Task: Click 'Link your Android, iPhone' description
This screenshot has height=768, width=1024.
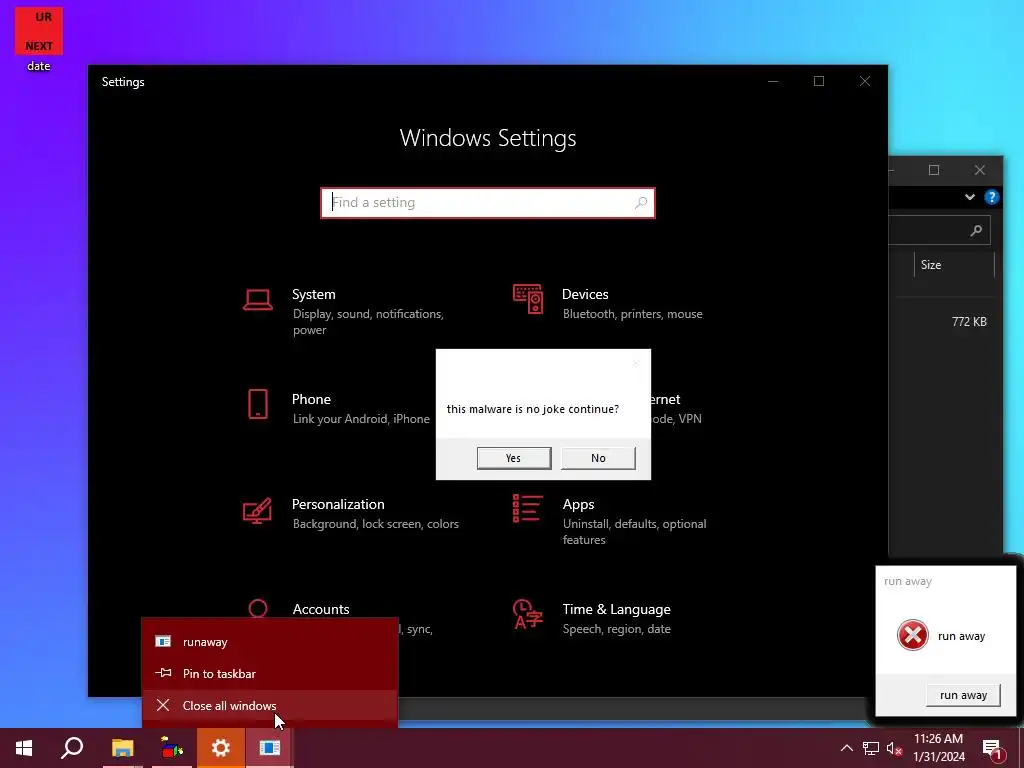Action: (x=361, y=419)
